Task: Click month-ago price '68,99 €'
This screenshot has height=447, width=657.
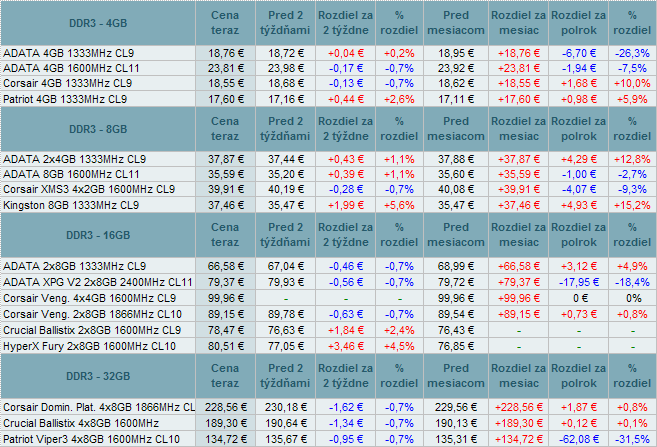Action: pyautogui.click(x=456, y=266)
